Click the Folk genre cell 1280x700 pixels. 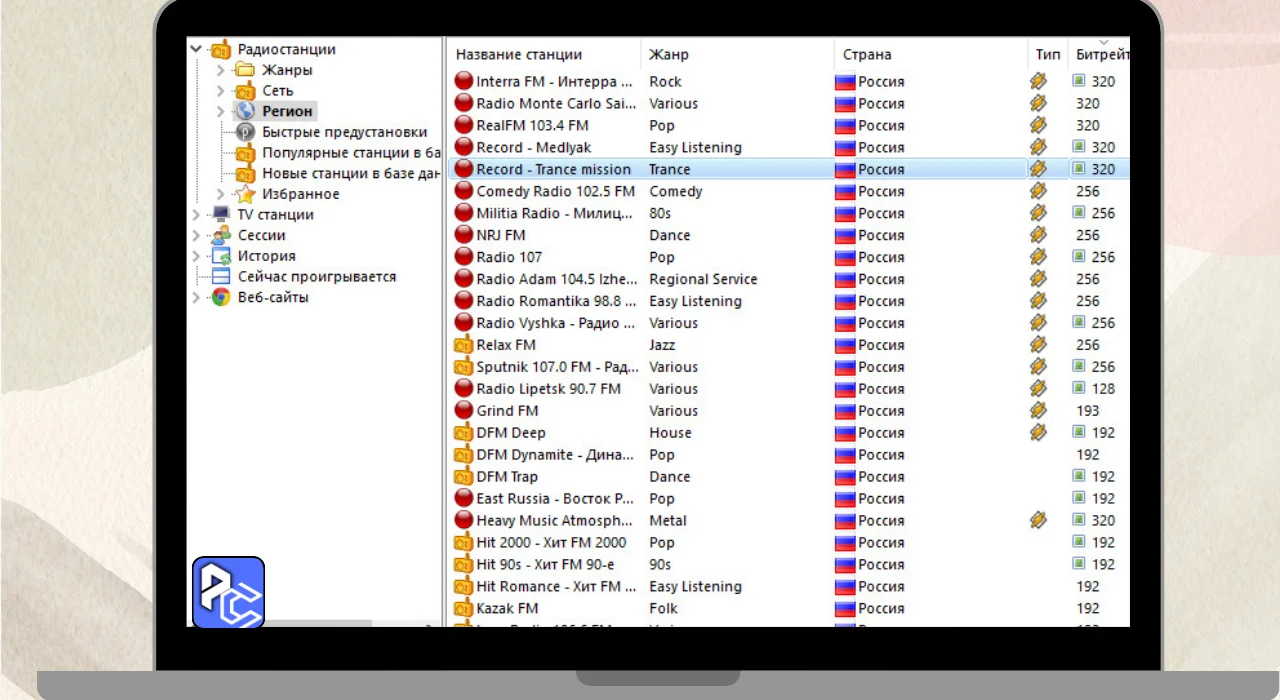point(663,608)
